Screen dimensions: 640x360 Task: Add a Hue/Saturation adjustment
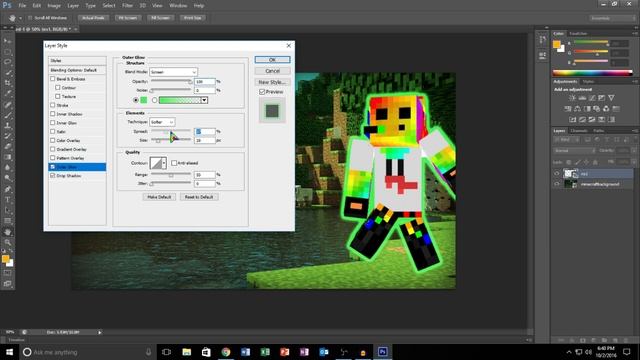[x=568, y=109]
